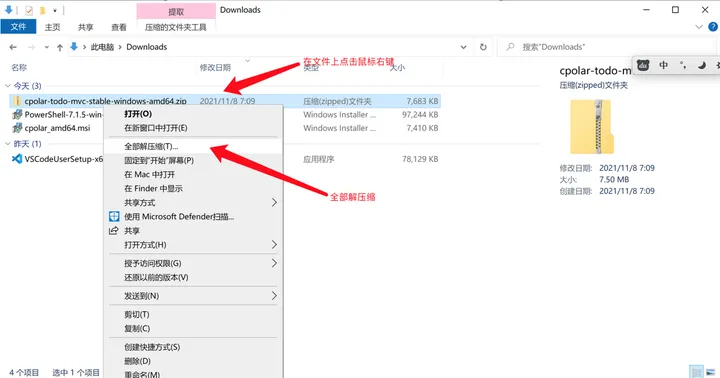This screenshot has height=378, width=720.
Task: Click the 提取 contextual tab header
Action: [x=176, y=11]
